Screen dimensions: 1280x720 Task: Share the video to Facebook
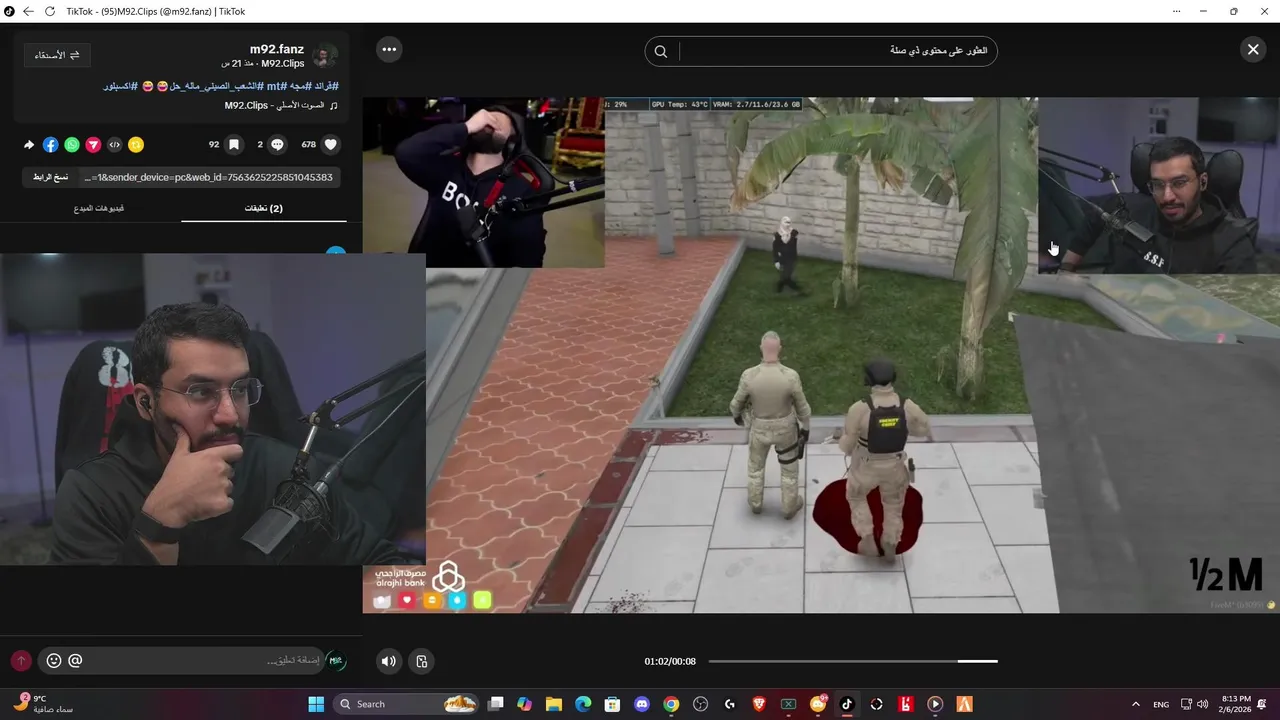(50, 145)
